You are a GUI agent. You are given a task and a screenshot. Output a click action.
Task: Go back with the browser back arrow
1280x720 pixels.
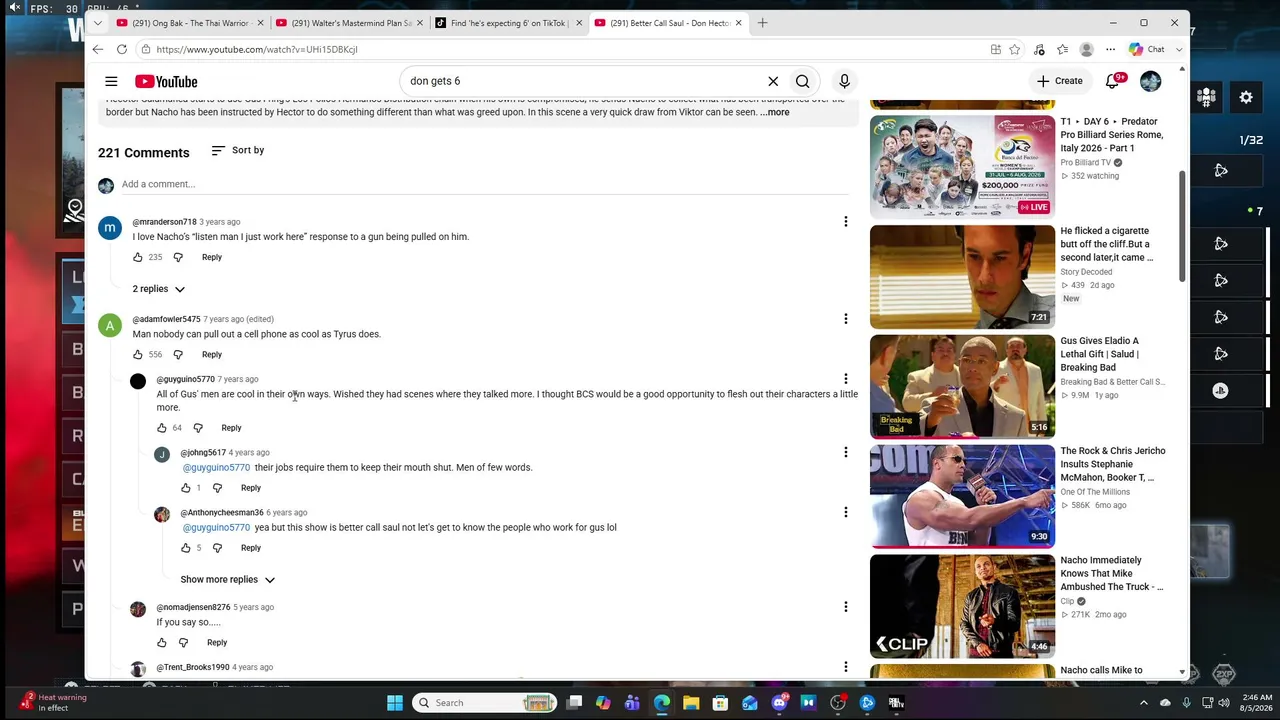[x=97, y=49]
